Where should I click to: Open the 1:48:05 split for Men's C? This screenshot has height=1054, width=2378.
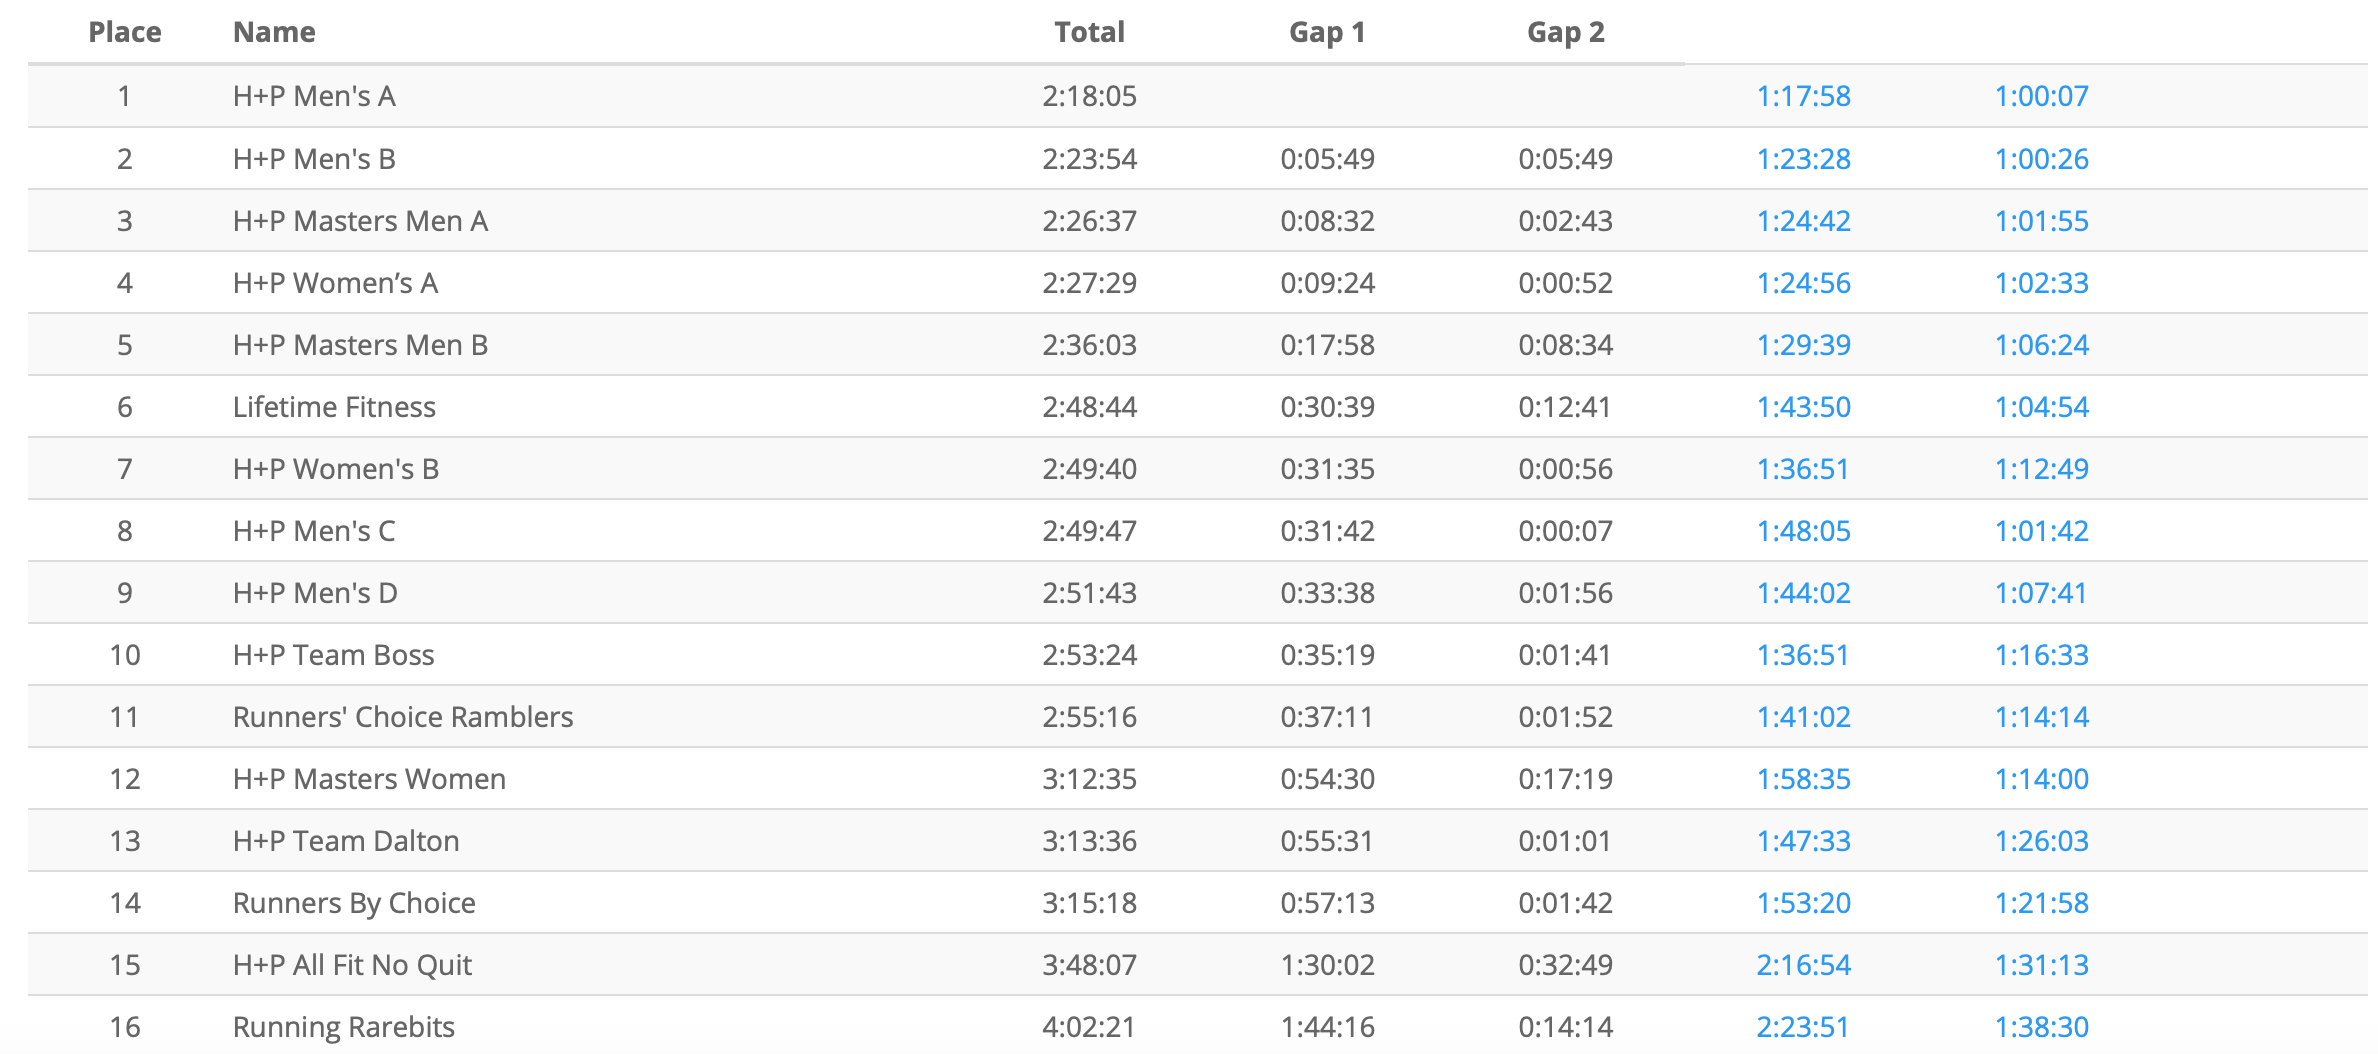1803,531
